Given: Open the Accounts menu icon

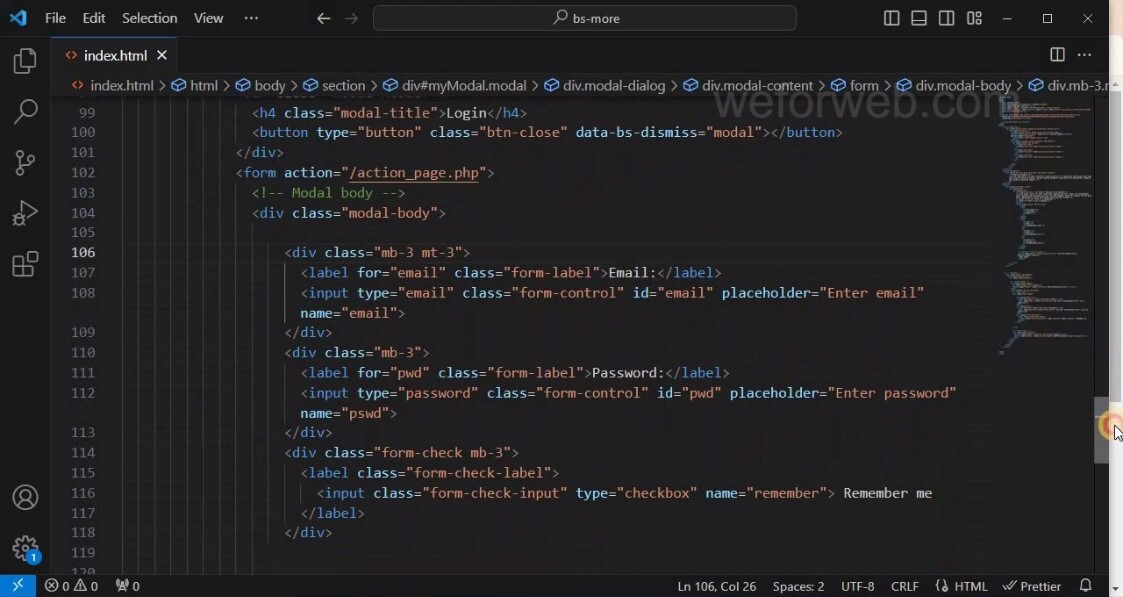Looking at the screenshot, I should pyautogui.click(x=25, y=498).
